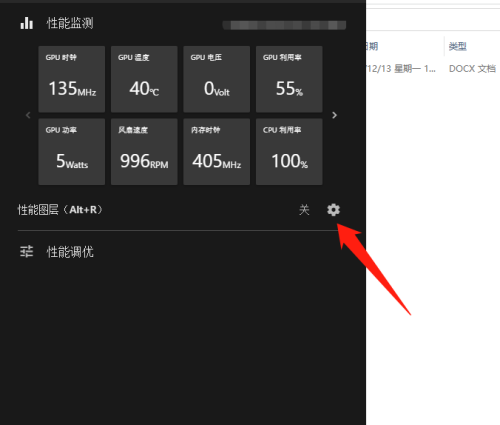Open performance overlay settings gear

333,210
